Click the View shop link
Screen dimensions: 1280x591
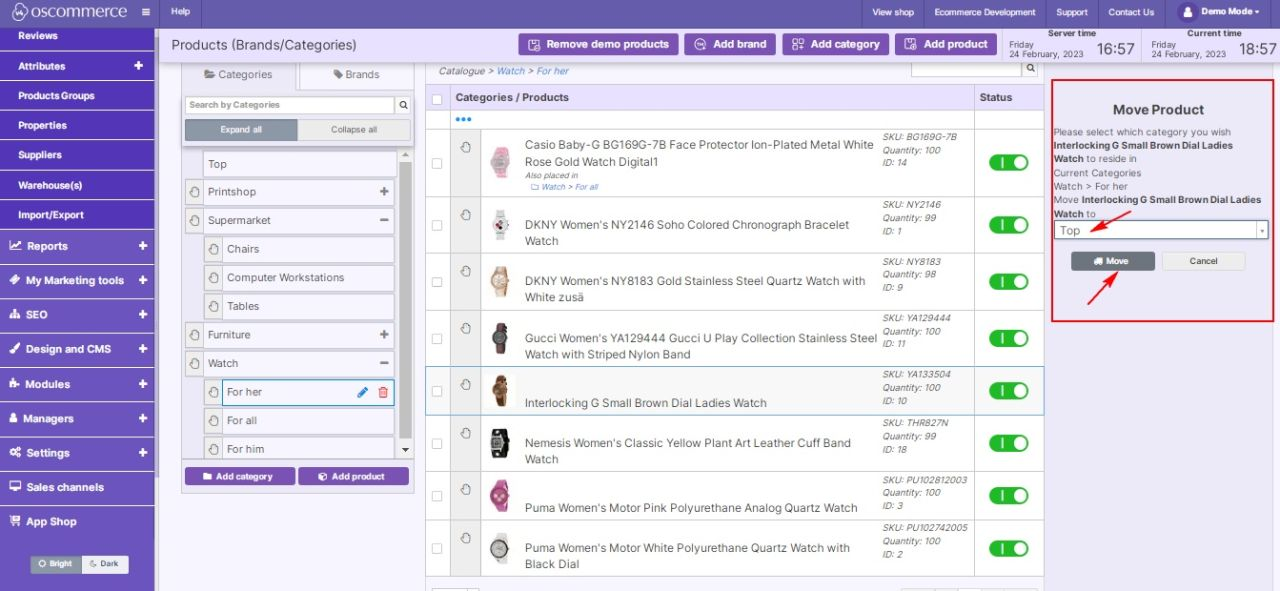(893, 12)
